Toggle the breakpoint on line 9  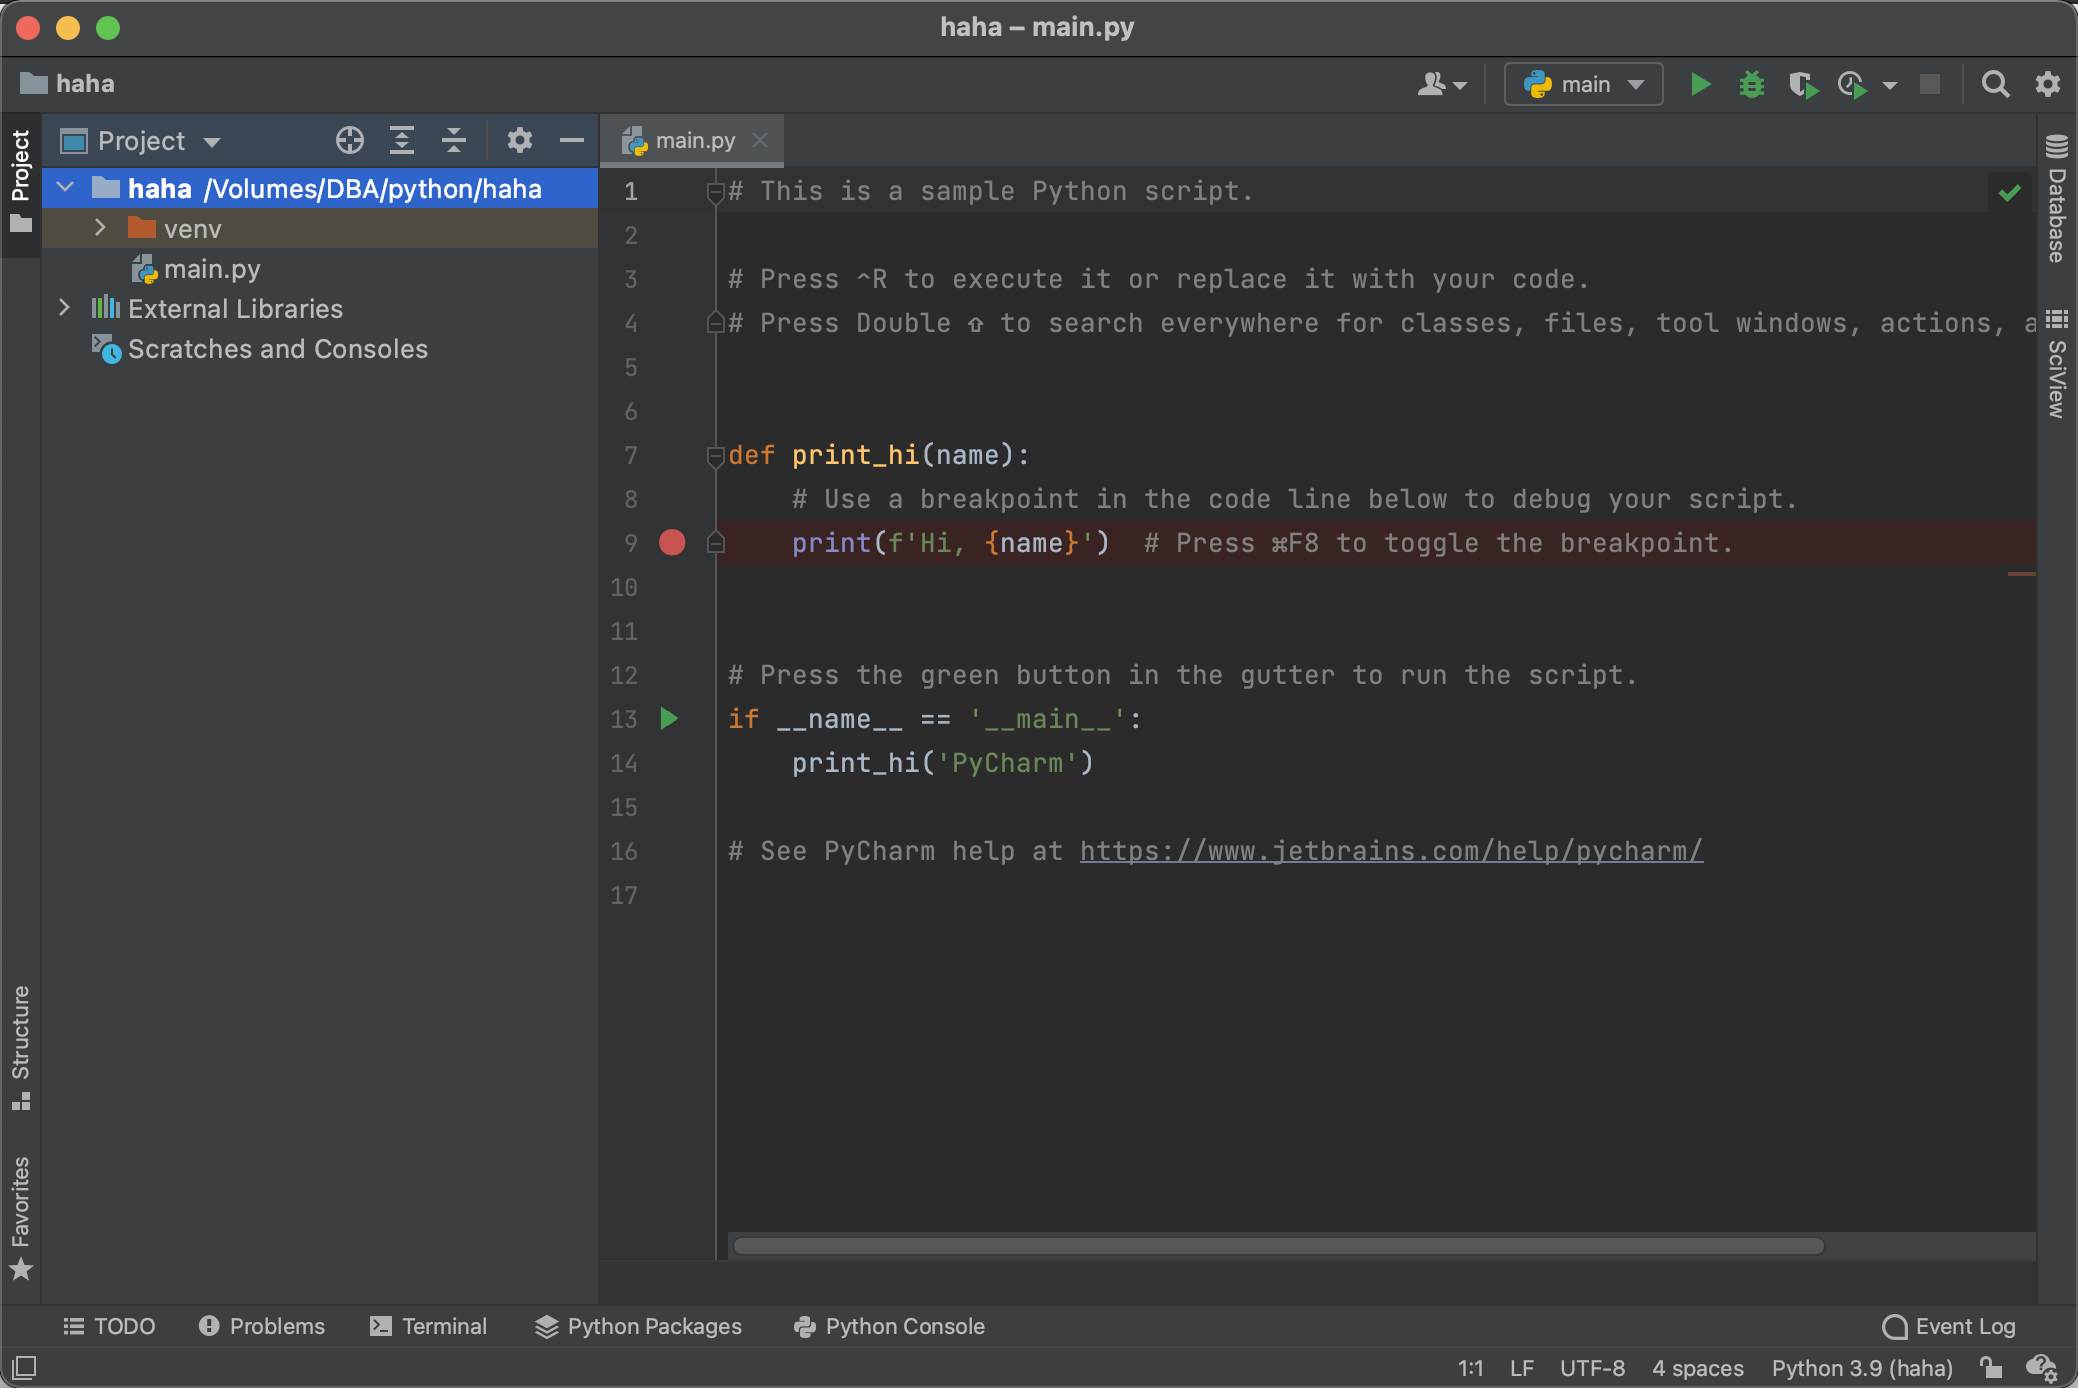(x=672, y=543)
